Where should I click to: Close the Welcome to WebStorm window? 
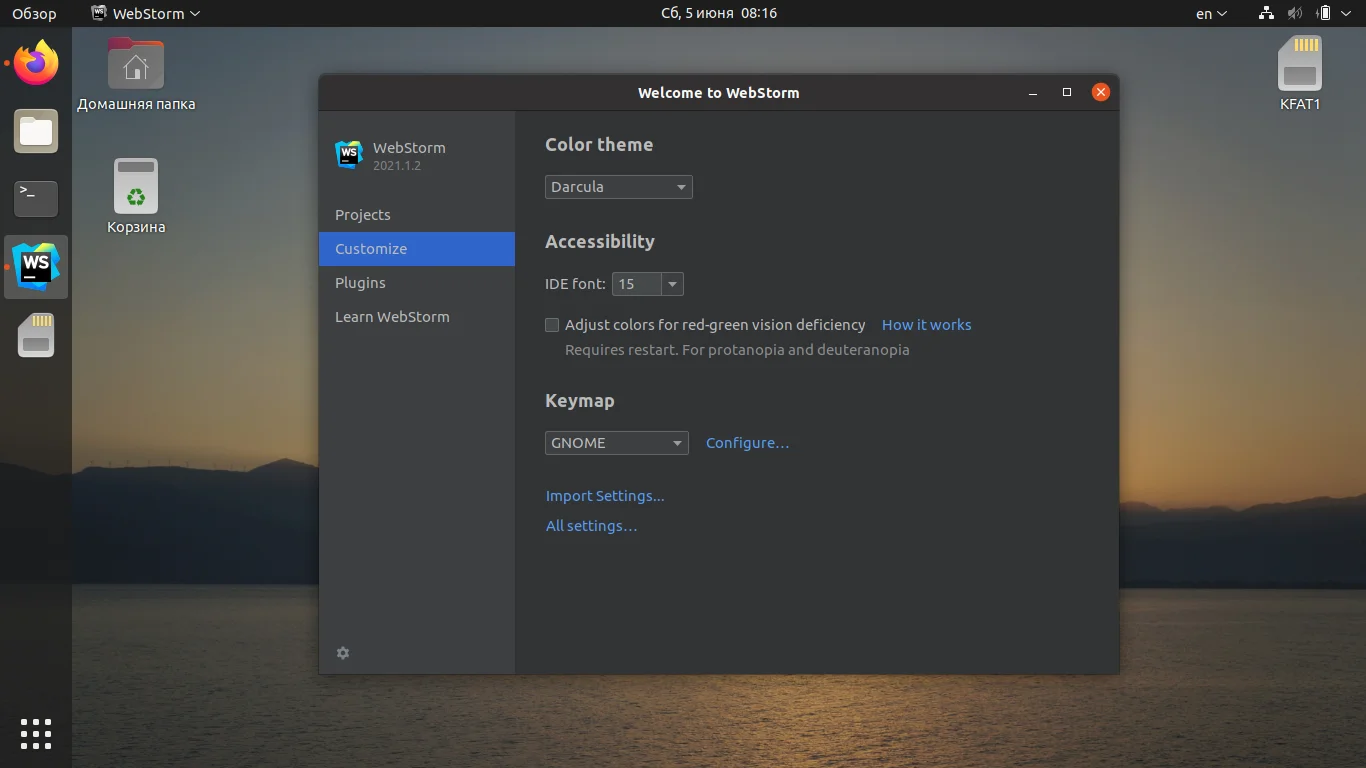tap(1101, 92)
